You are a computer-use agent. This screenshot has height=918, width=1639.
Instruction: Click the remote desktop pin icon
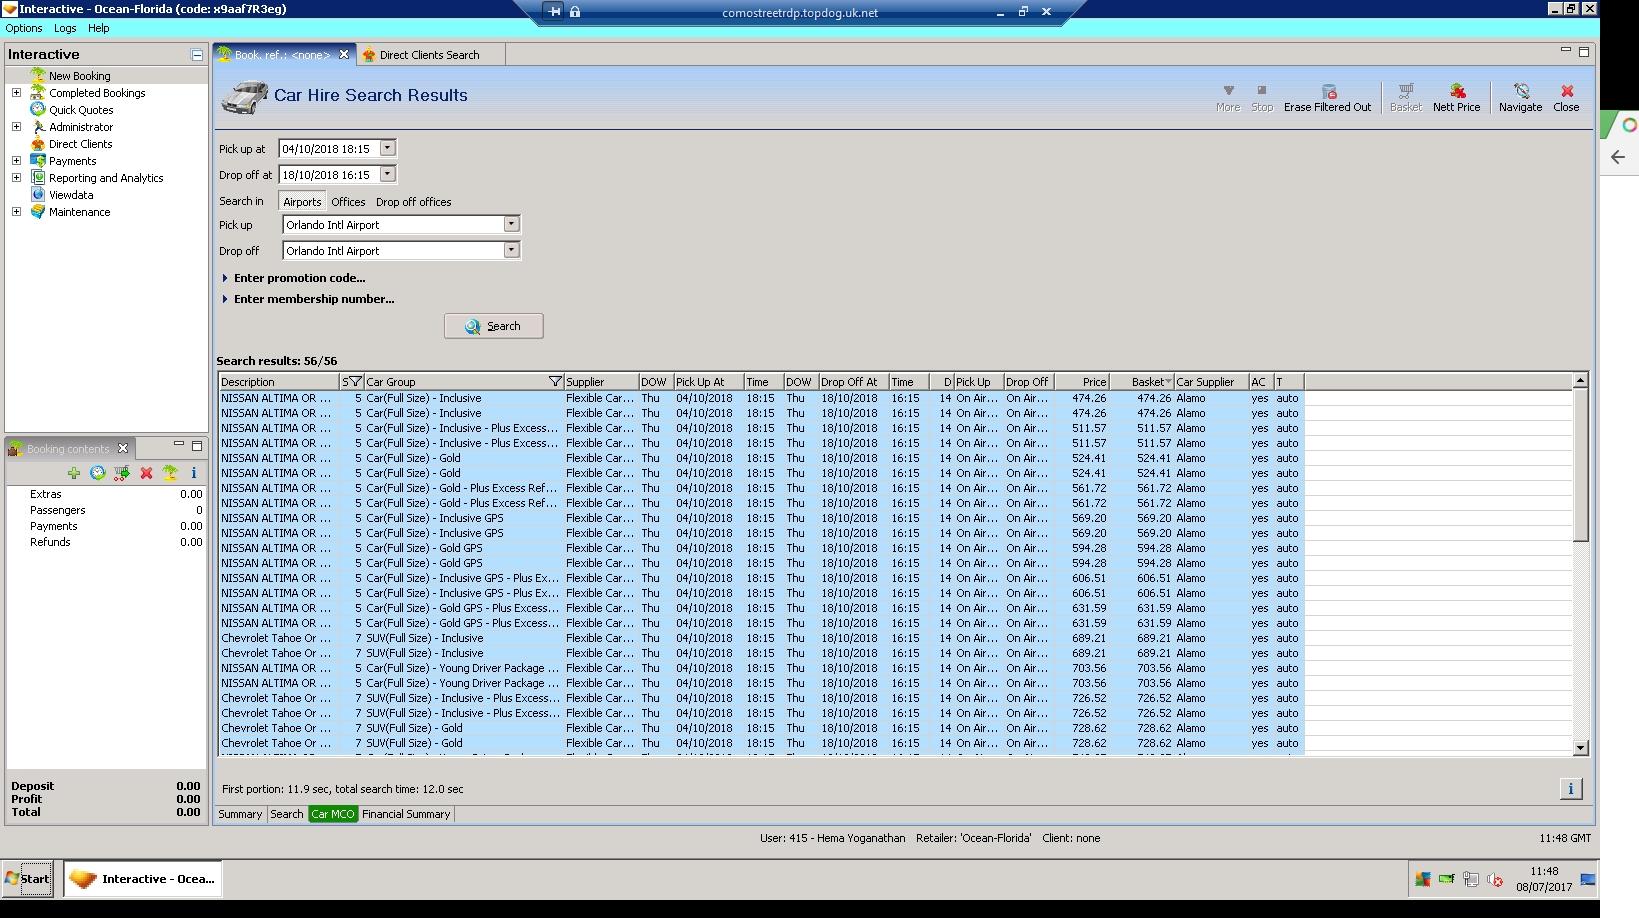click(555, 12)
